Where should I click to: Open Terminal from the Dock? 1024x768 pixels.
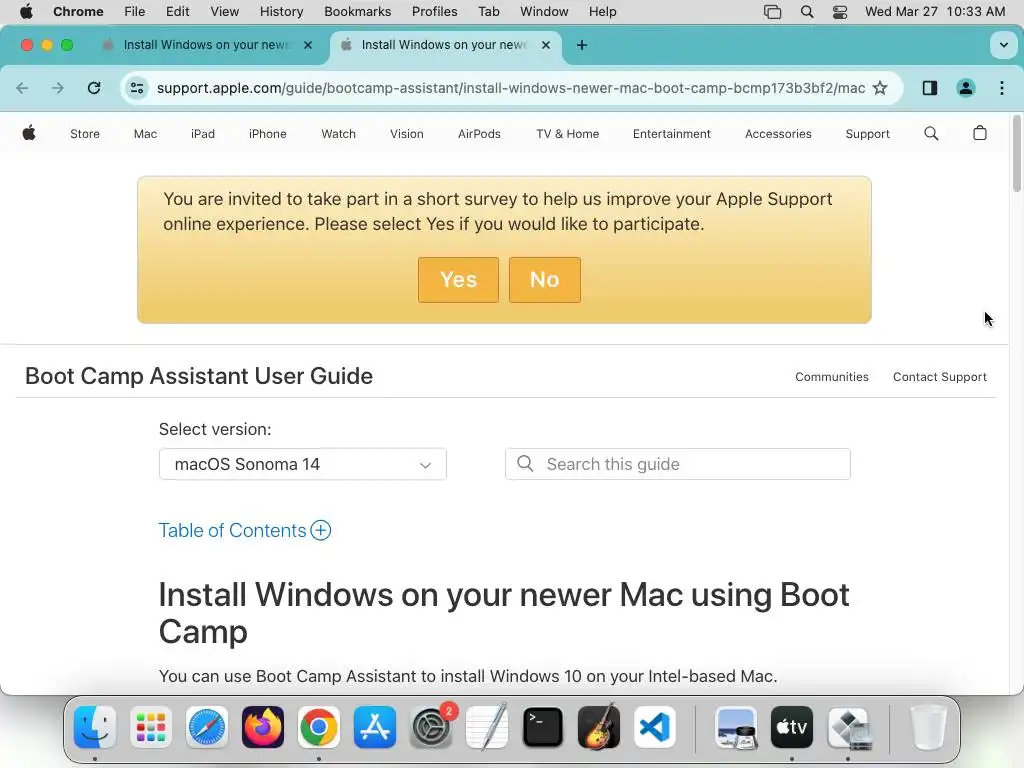coord(543,727)
